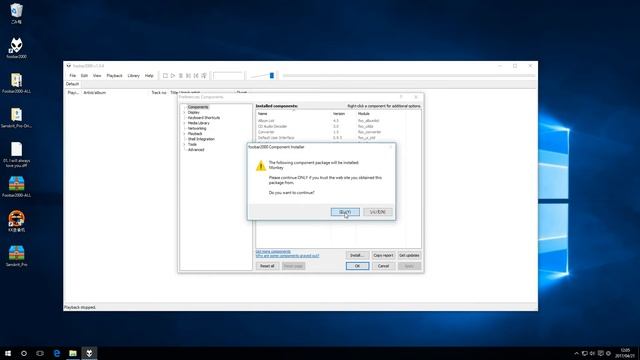Select the foobar2000 desktop shortcut
The image size is (640, 360).
pyautogui.click(x=16, y=48)
